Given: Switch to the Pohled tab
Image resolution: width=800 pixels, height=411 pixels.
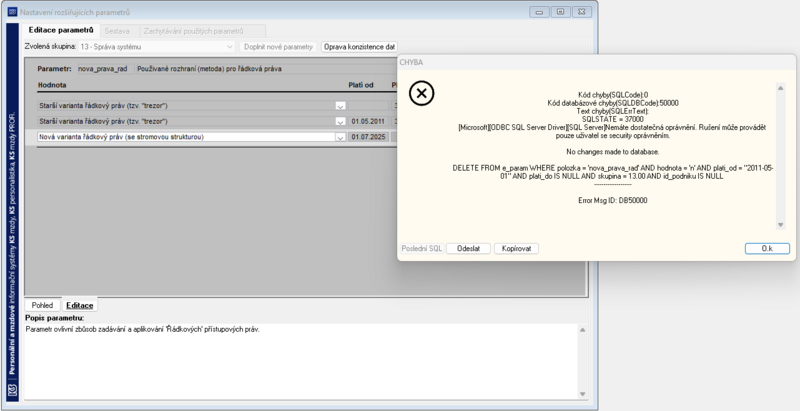Looking at the screenshot, I should click(x=42, y=305).
